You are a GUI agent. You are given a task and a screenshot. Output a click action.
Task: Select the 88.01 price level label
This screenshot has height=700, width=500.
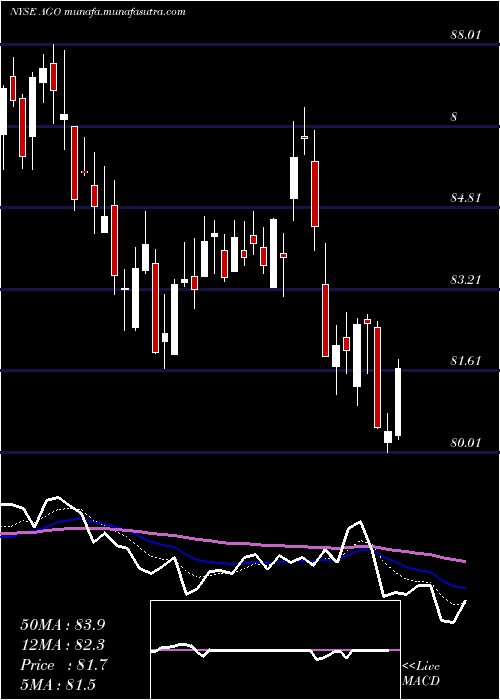[x=466, y=34]
